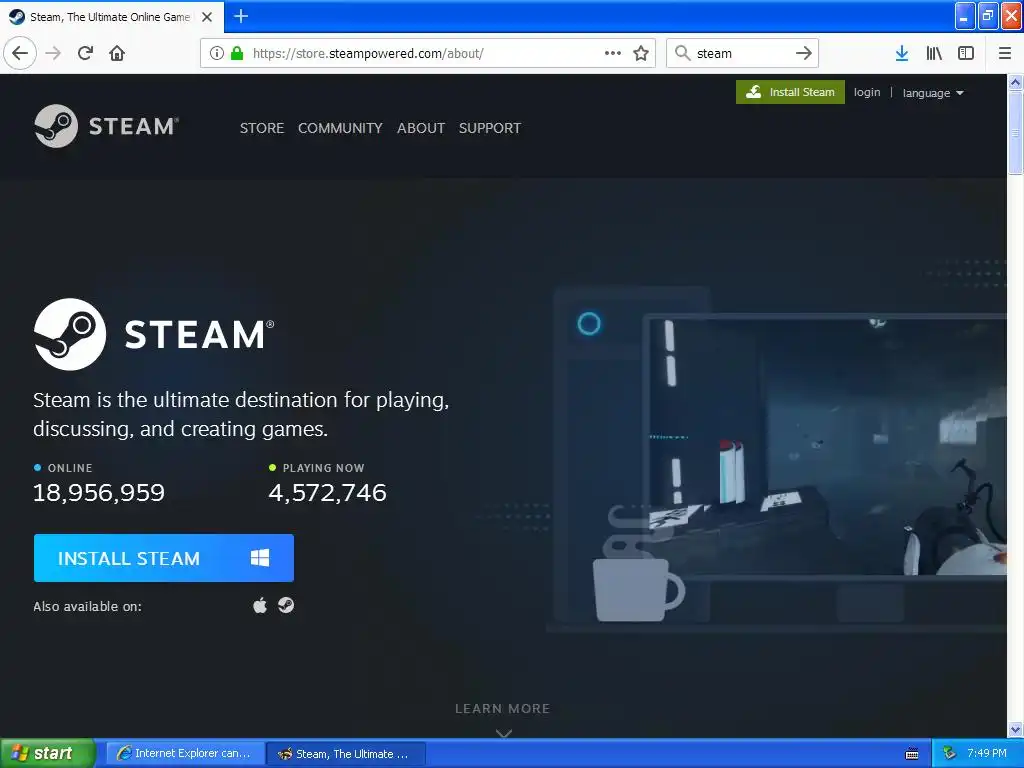
Task: Click the green Install Steam header button
Action: pos(790,92)
